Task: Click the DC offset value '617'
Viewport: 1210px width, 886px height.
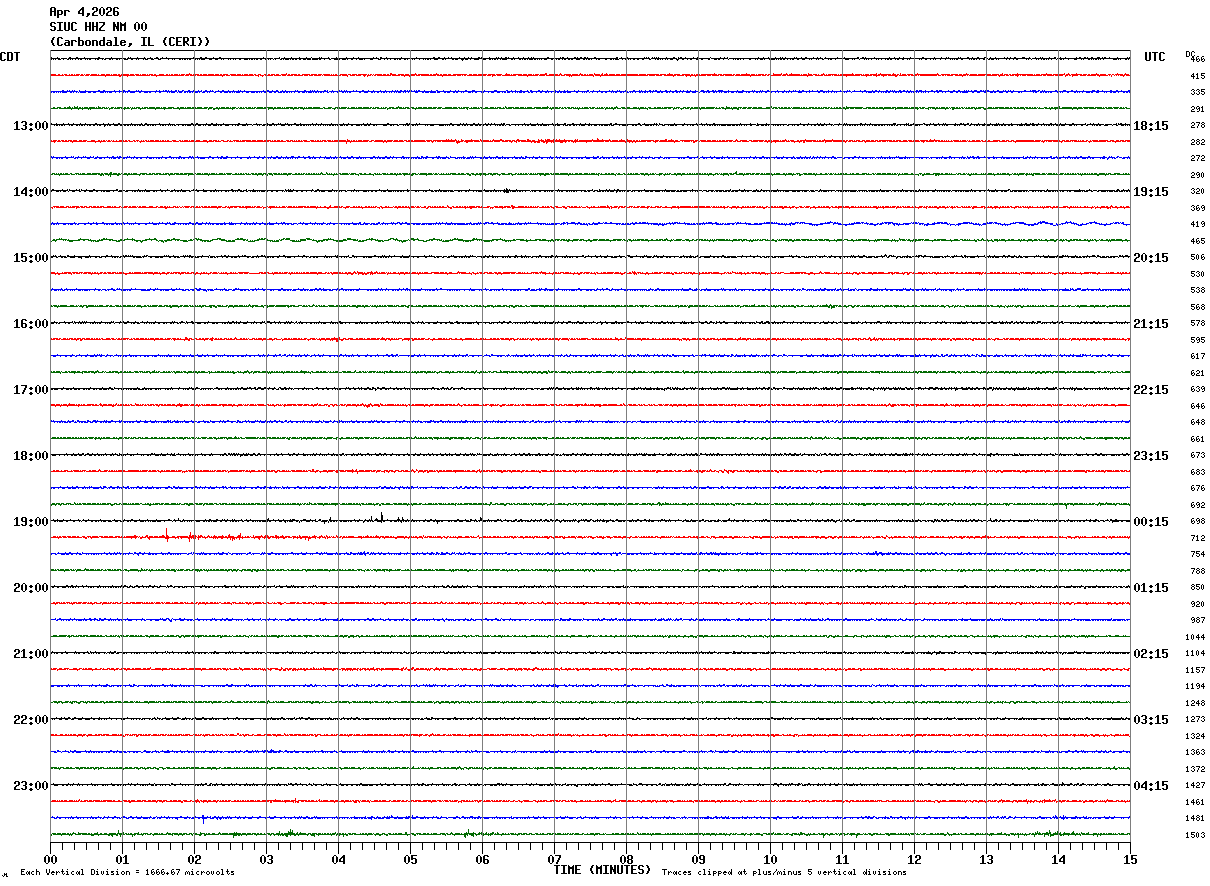Action: tap(1197, 356)
